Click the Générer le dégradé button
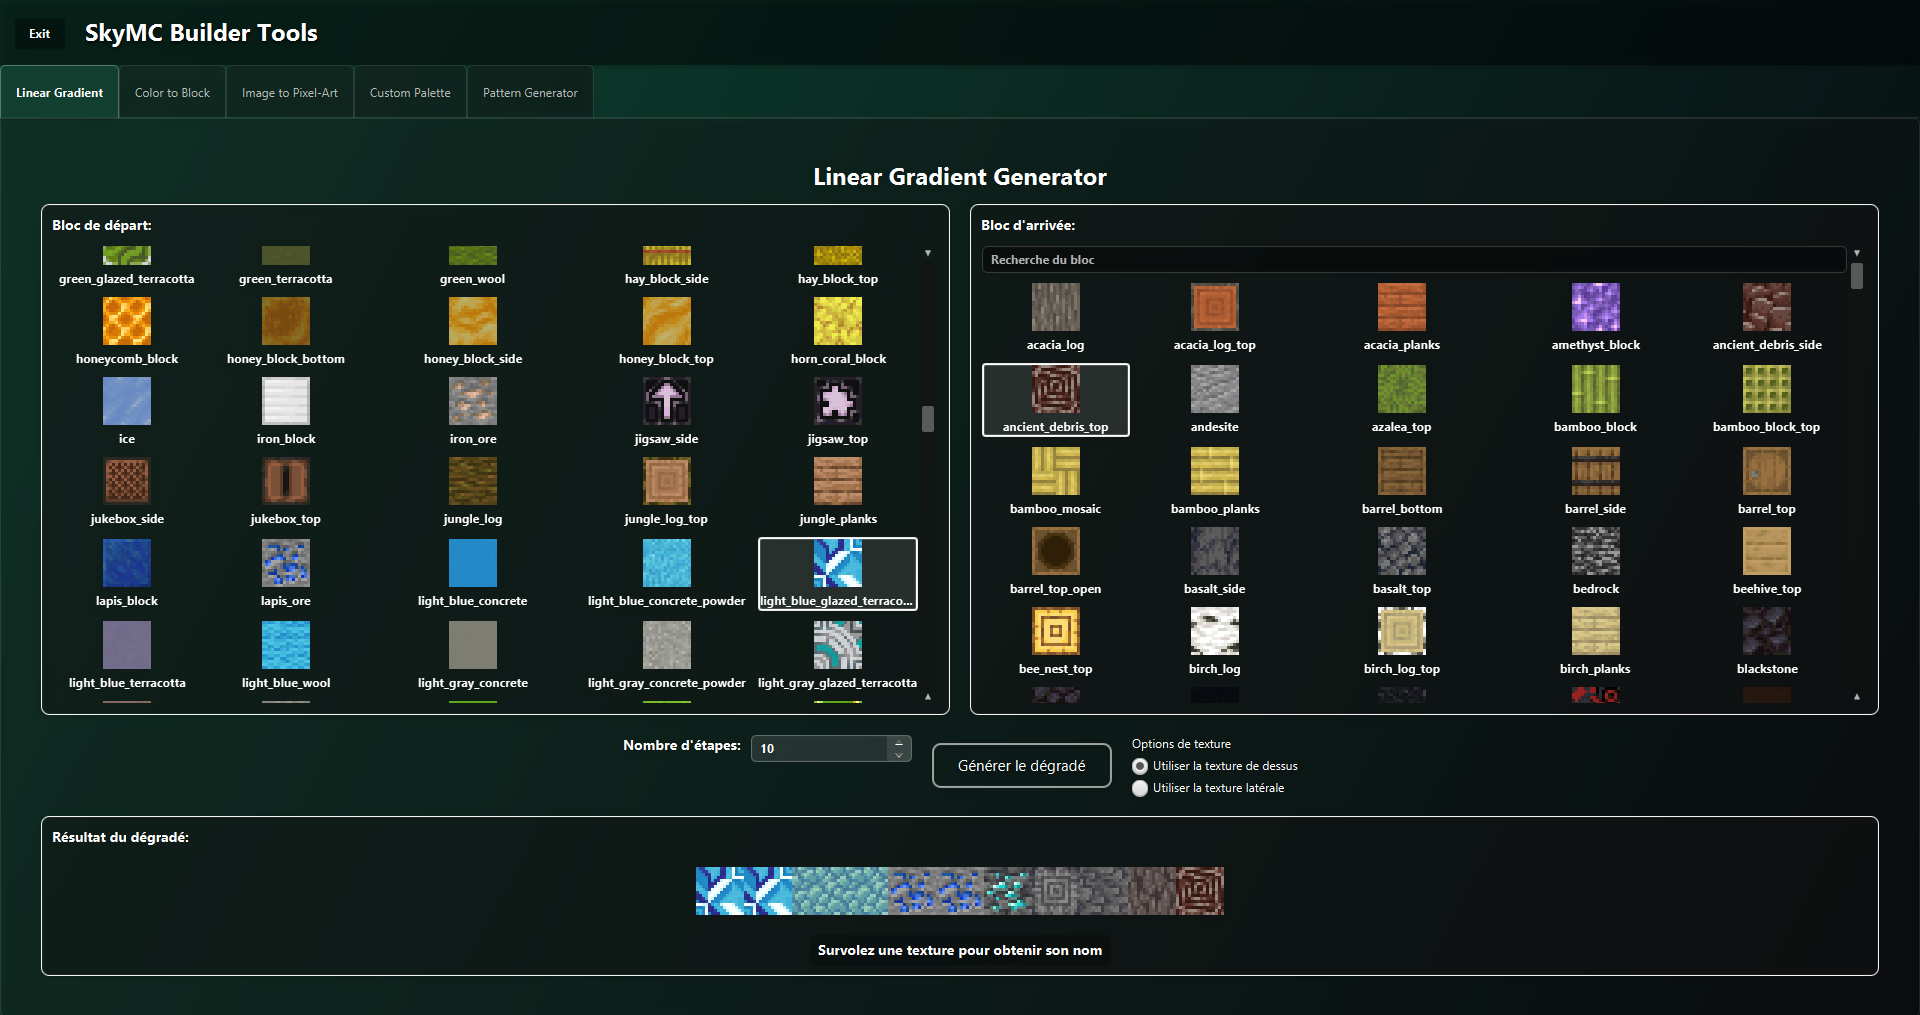1920x1015 pixels. click(1021, 766)
